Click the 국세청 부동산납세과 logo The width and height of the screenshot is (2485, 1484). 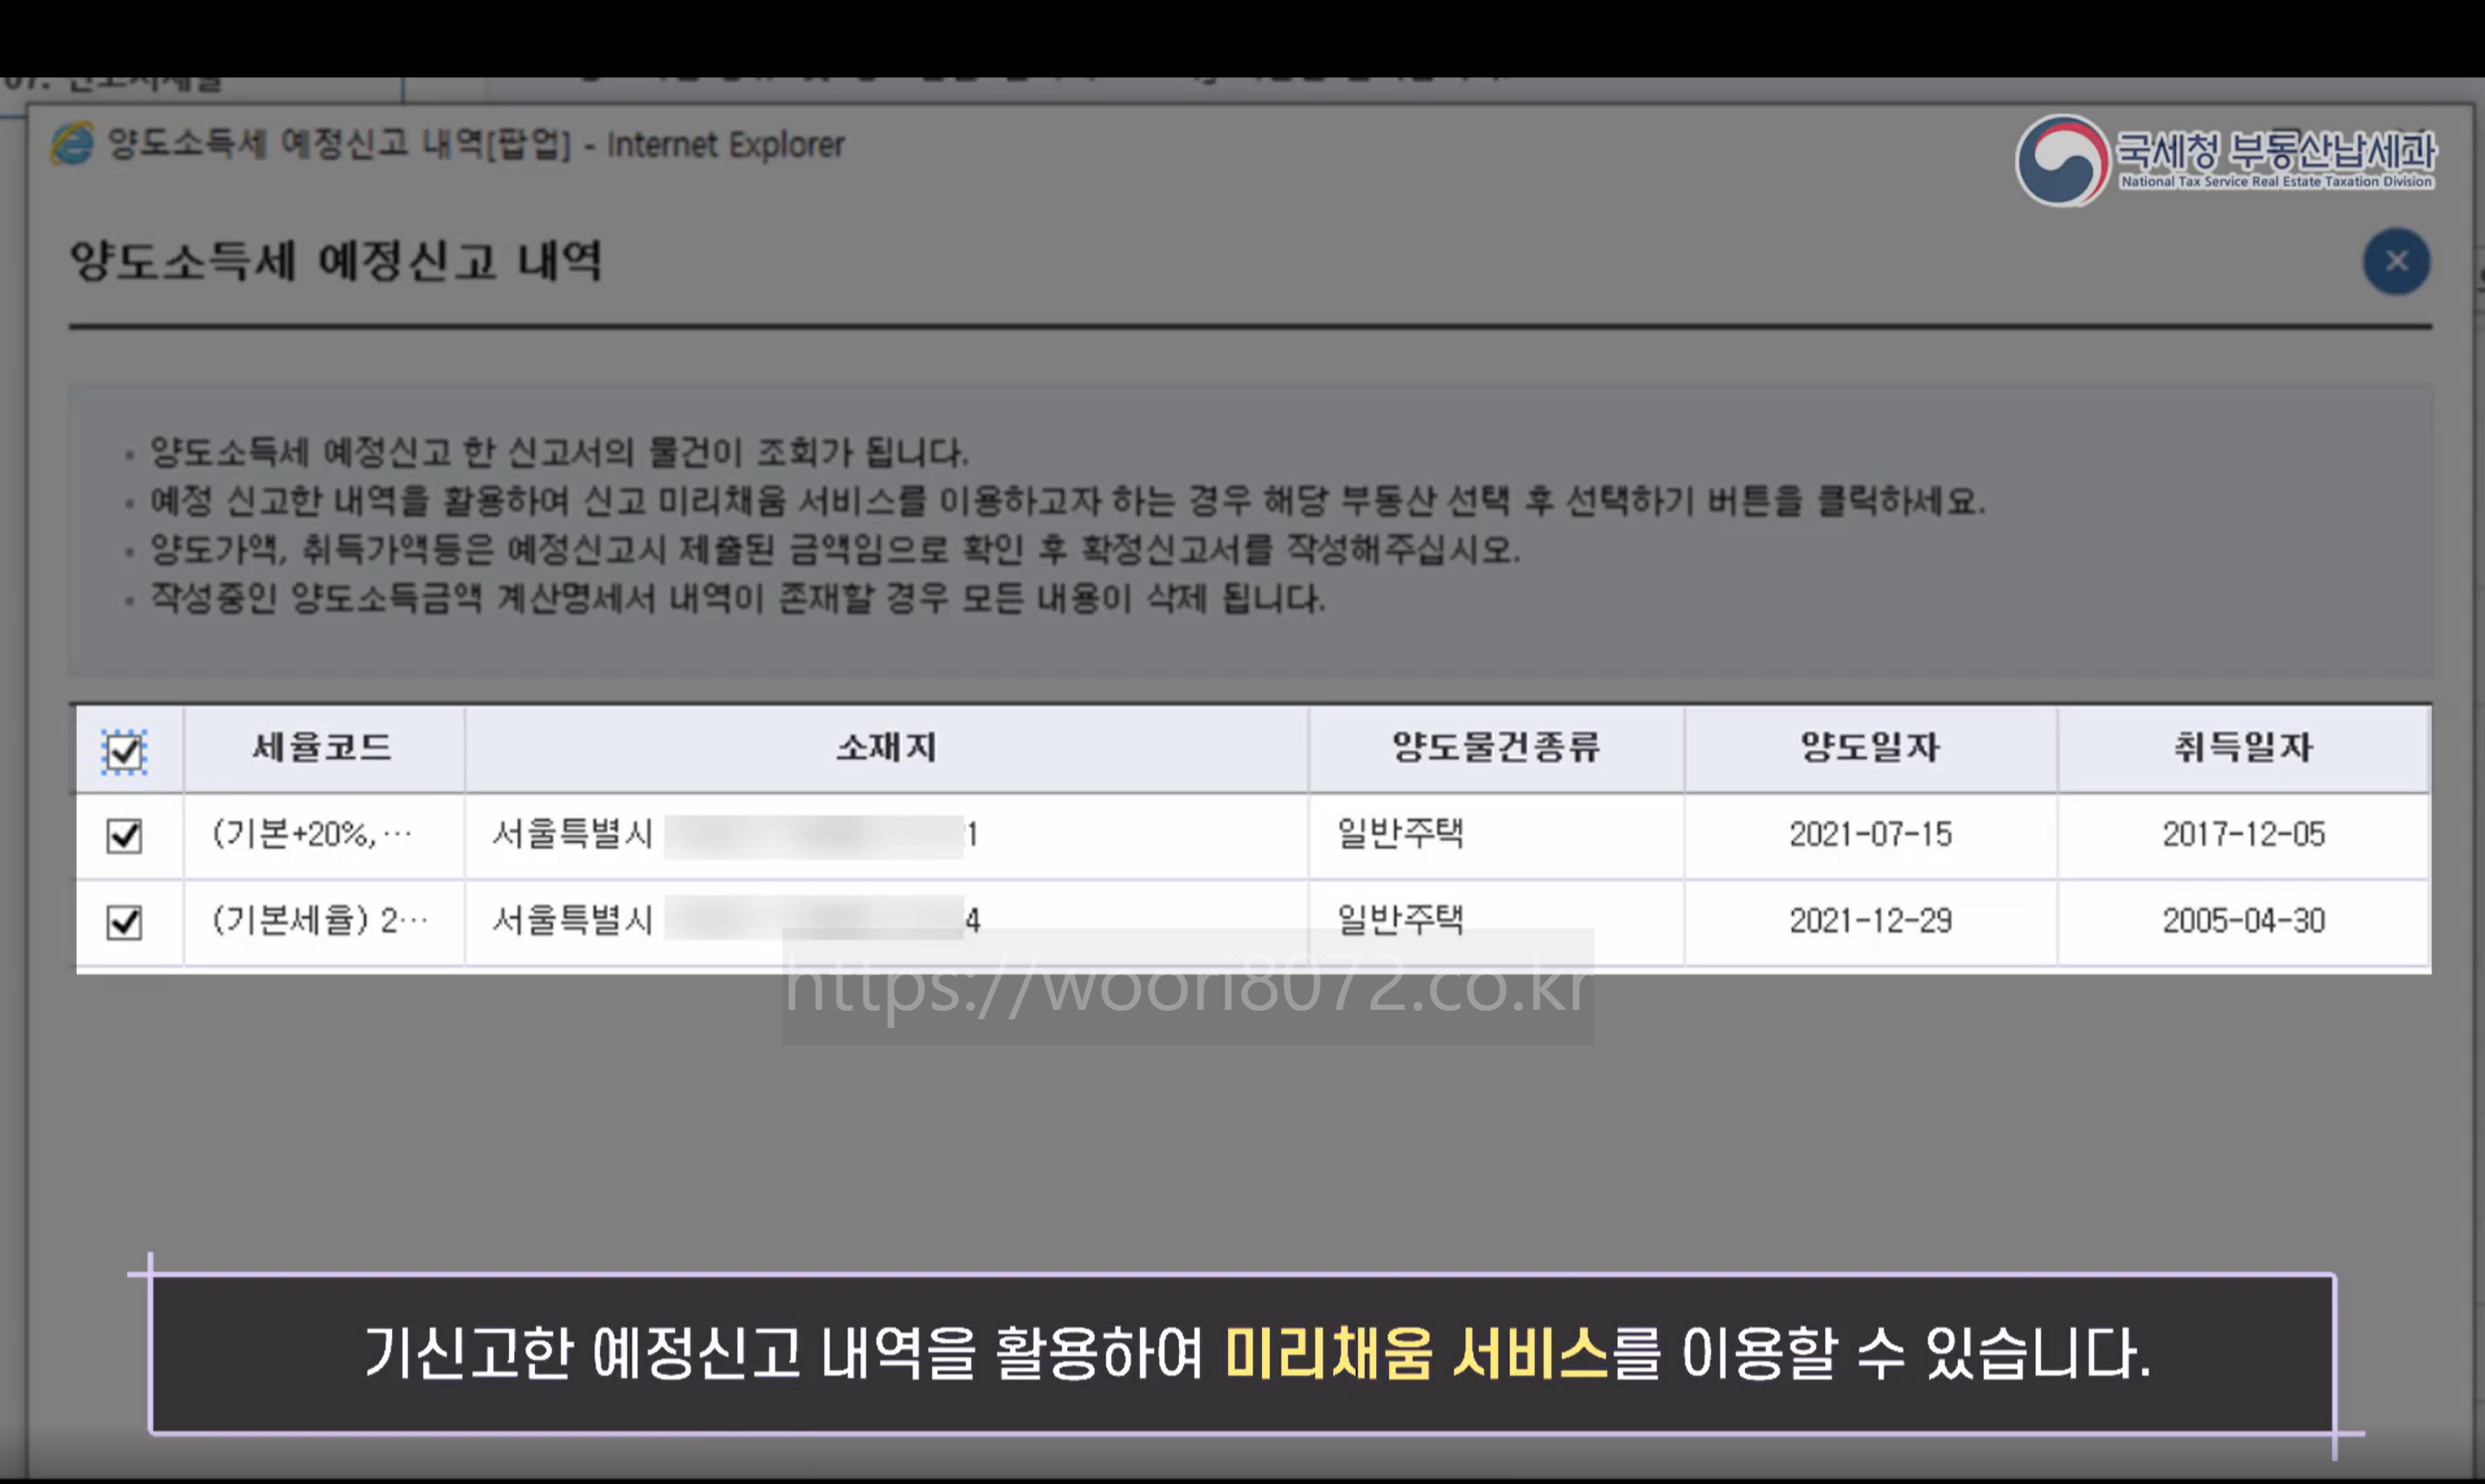(2226, 160)
